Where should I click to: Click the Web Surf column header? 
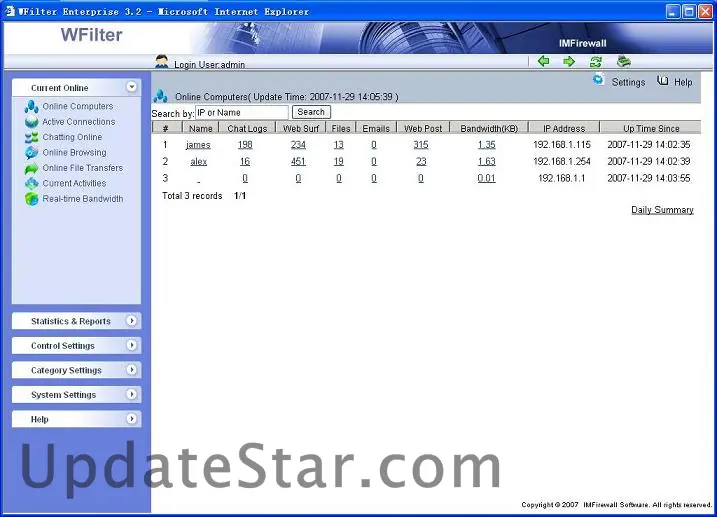[x=301, y=128]
